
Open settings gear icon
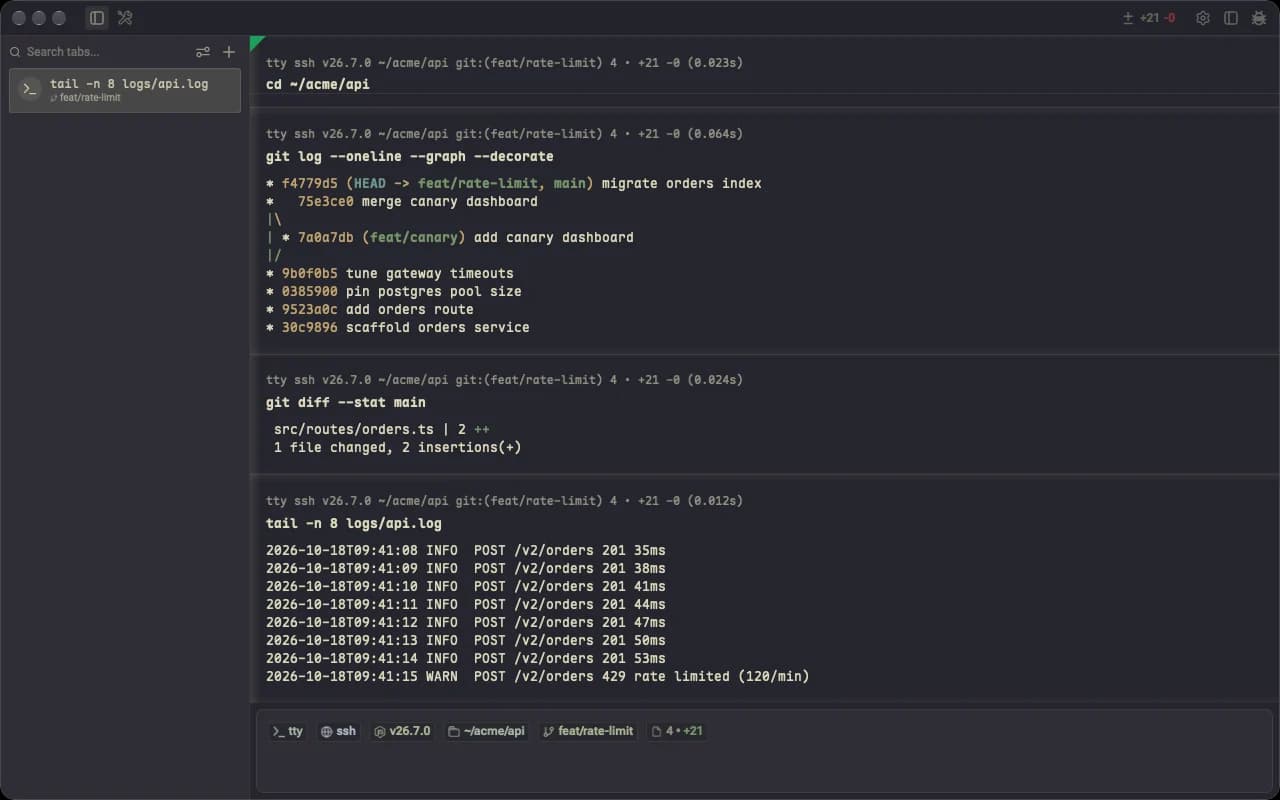click(1203, 18)
